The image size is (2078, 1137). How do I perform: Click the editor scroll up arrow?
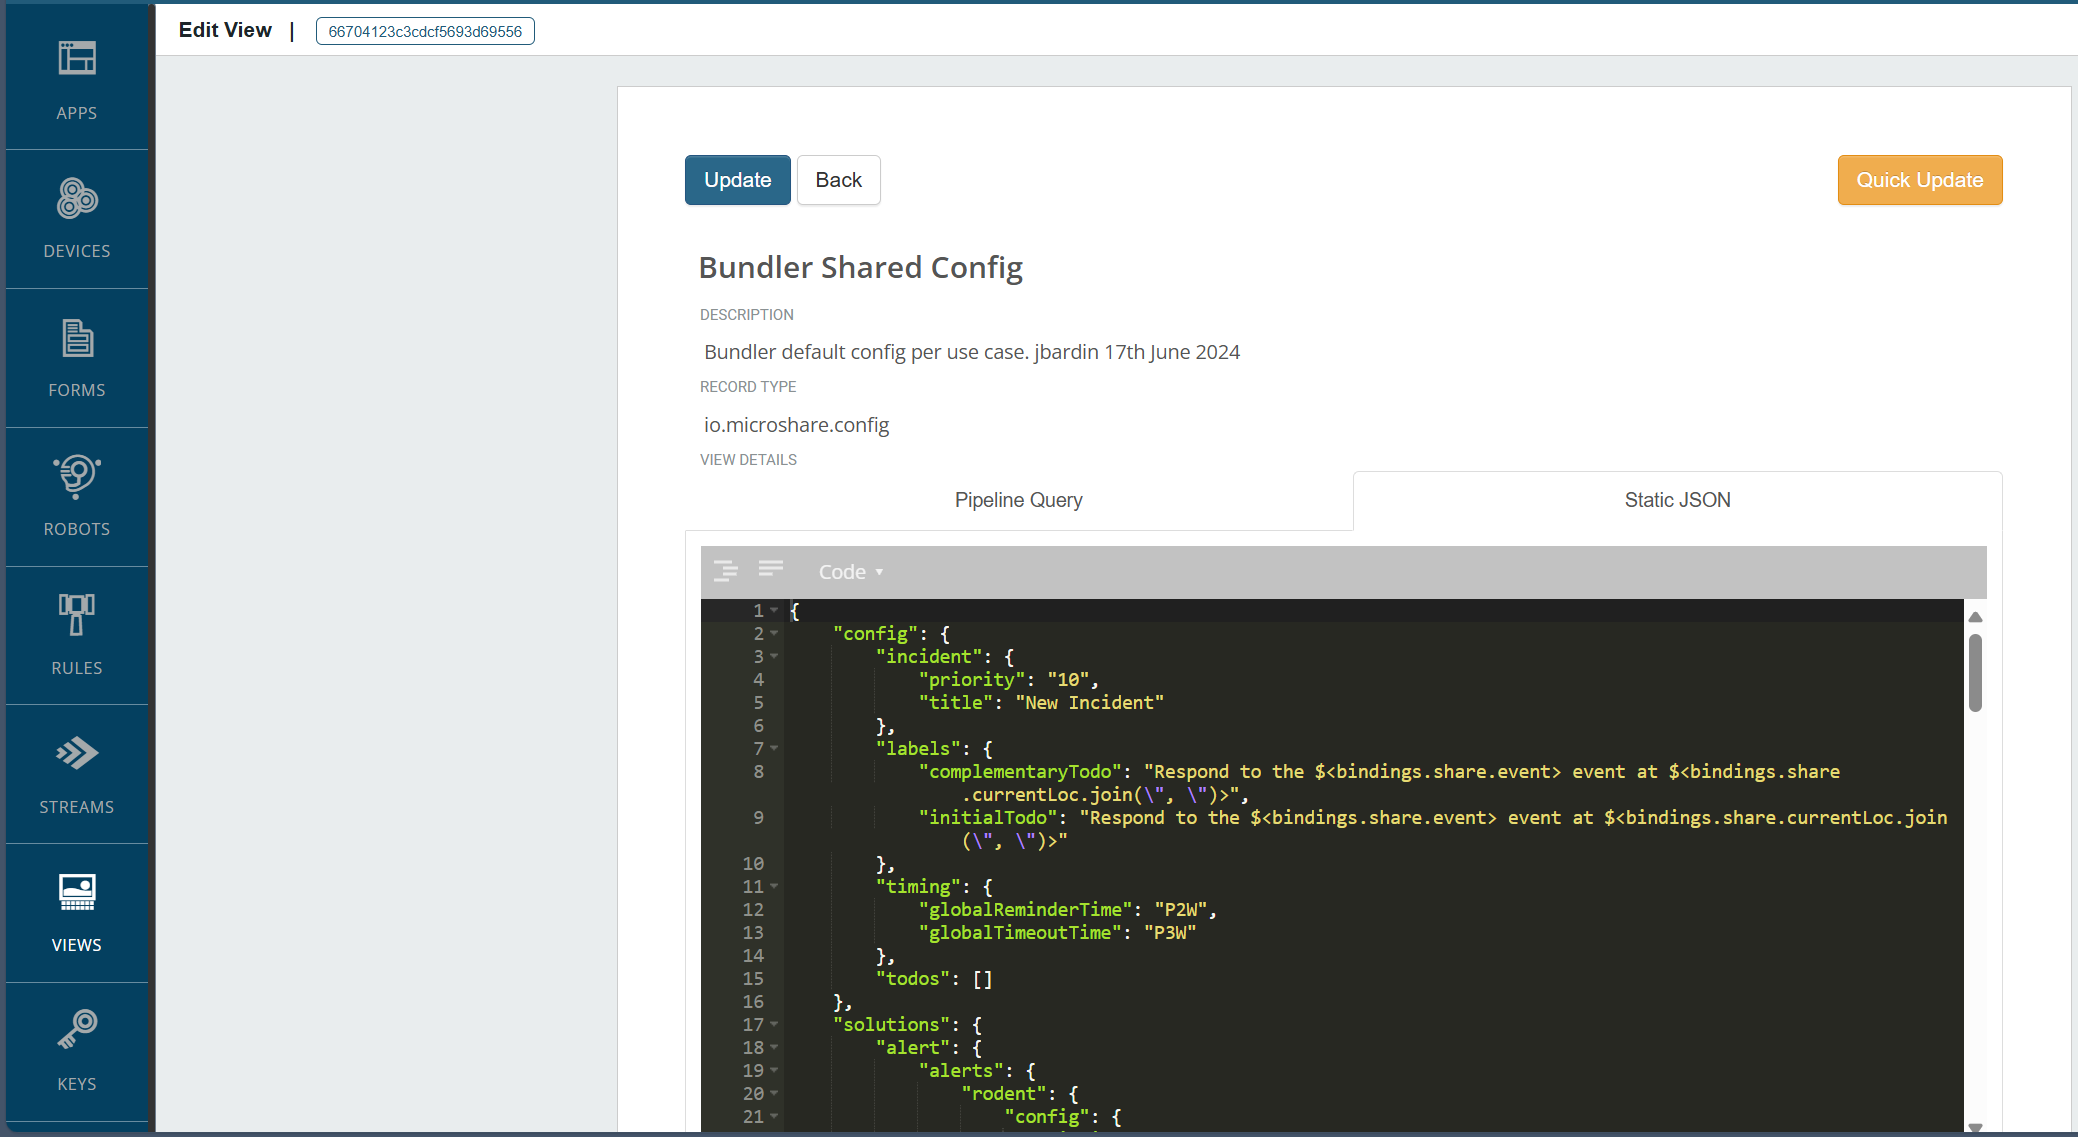coord(1975,617)
